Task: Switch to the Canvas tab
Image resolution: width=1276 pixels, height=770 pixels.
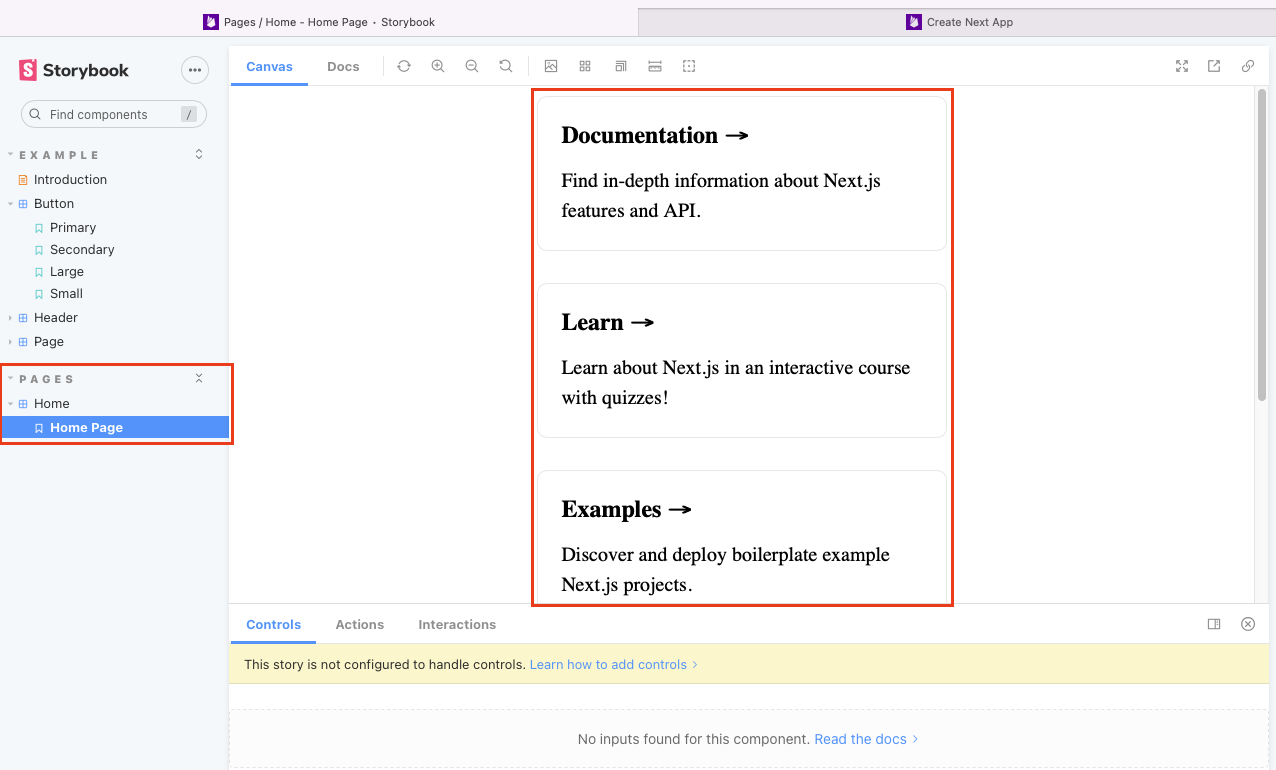Action: 269,66
